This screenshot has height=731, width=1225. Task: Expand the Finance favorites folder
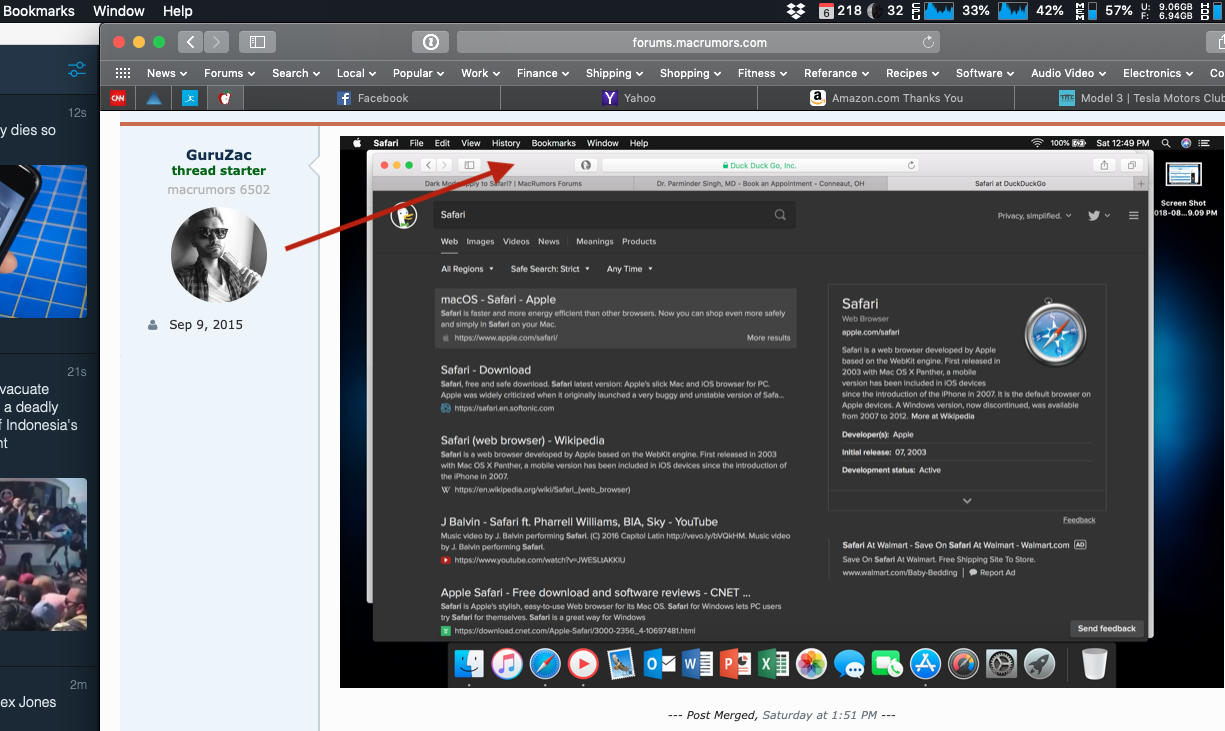(544, 73)
